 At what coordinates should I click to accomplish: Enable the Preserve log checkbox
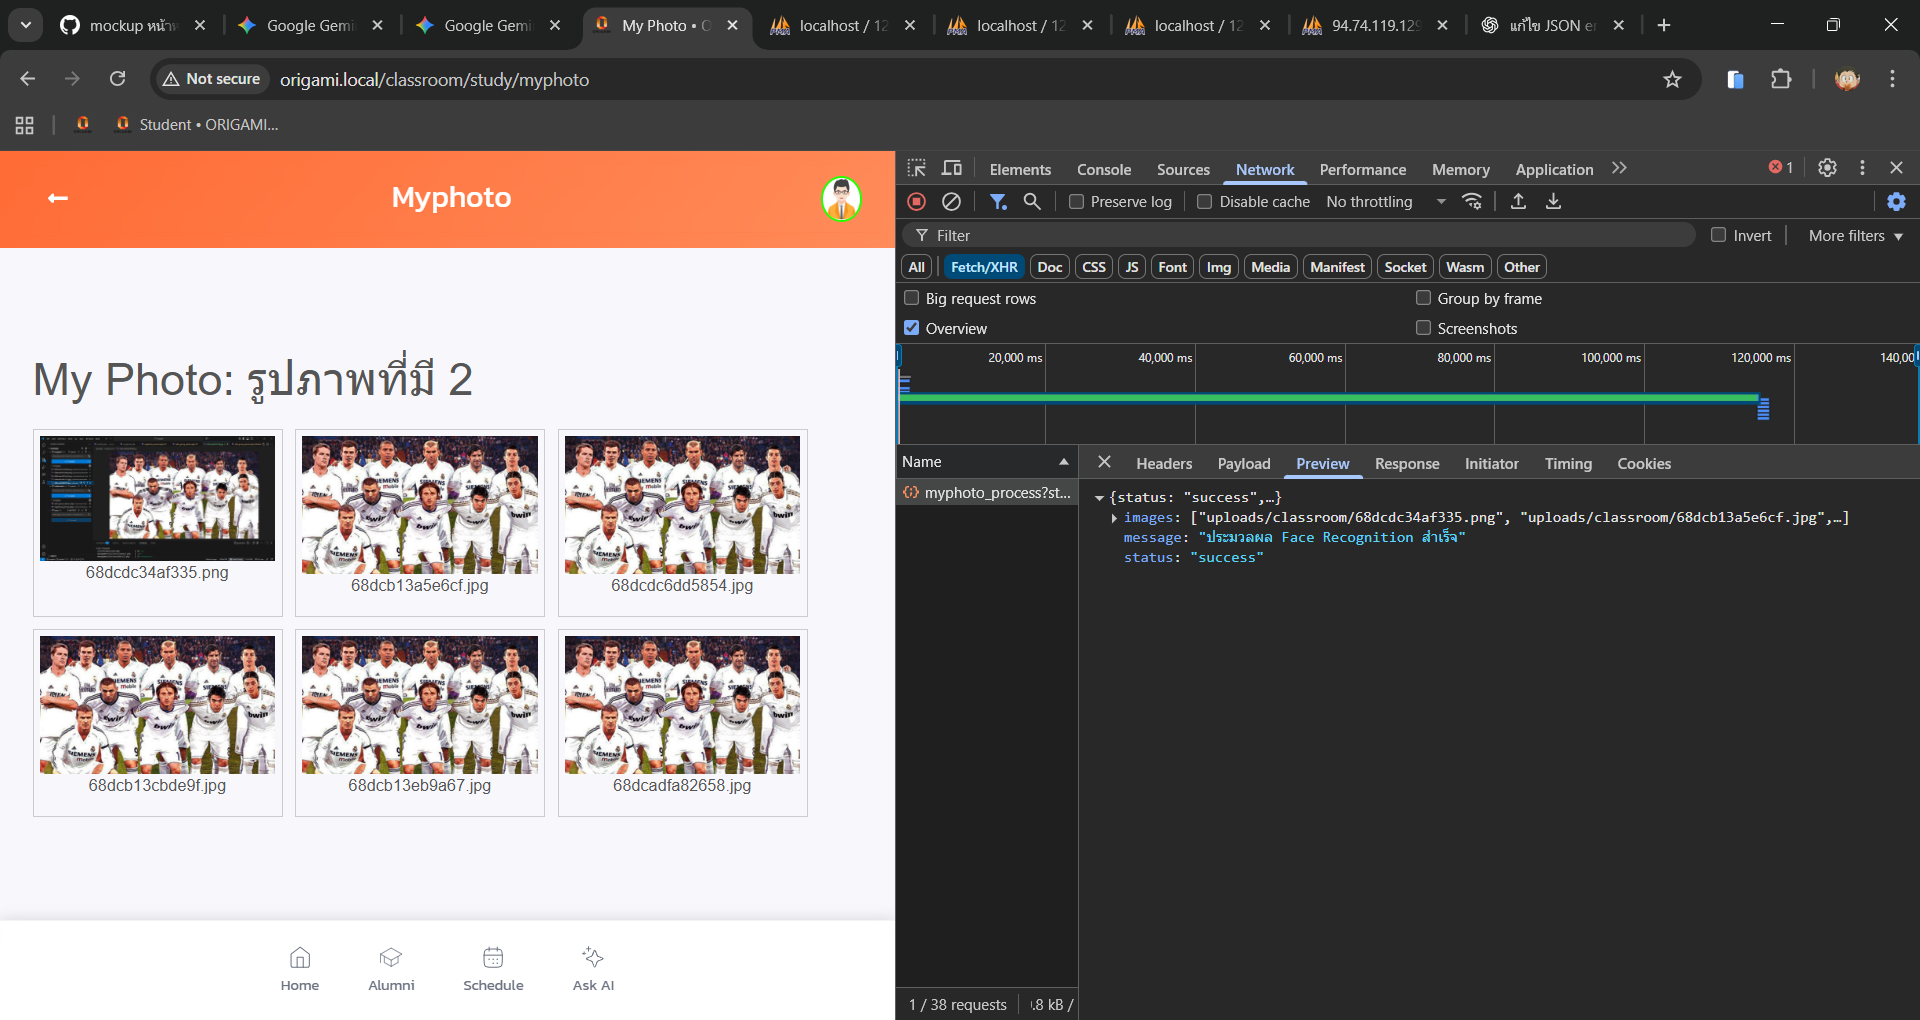tap(1077, 202)
